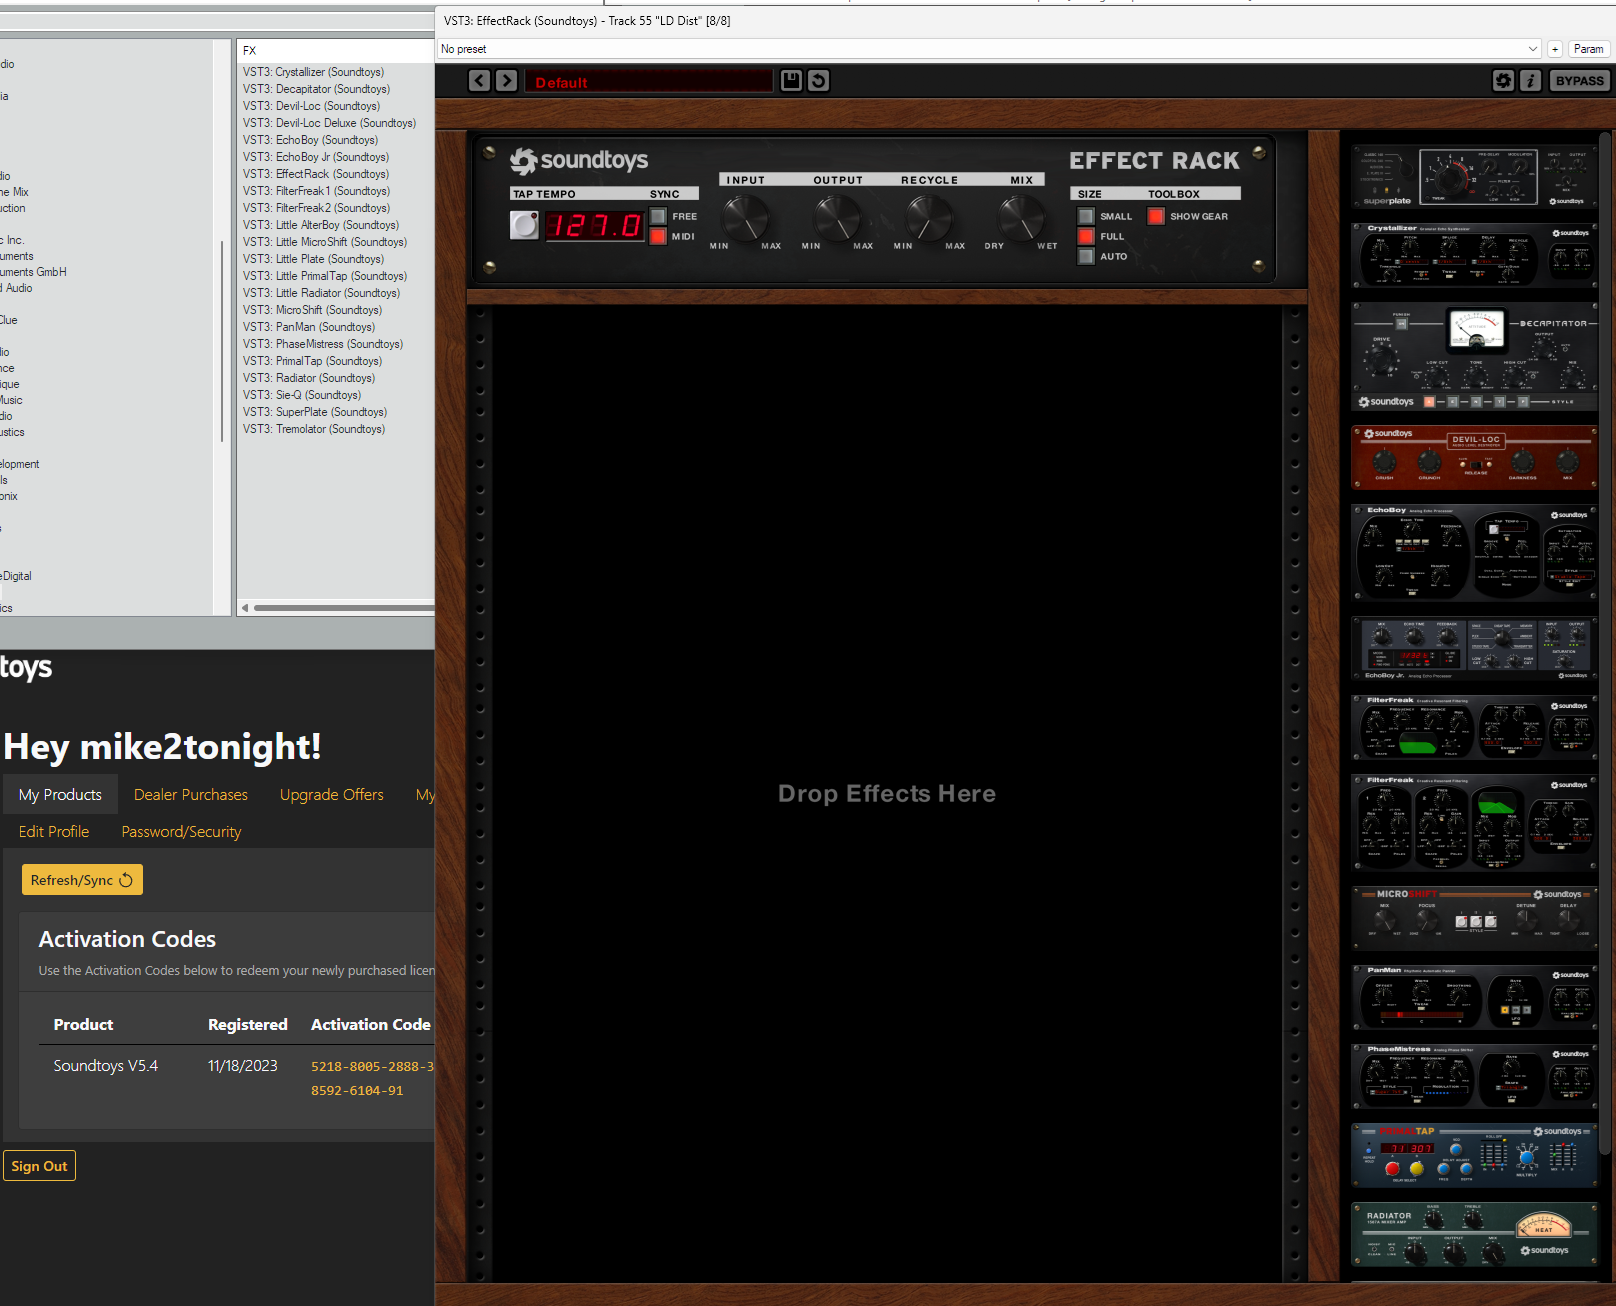
Task: Select AUTO rack size
Action: click(x=1086, y=256)
